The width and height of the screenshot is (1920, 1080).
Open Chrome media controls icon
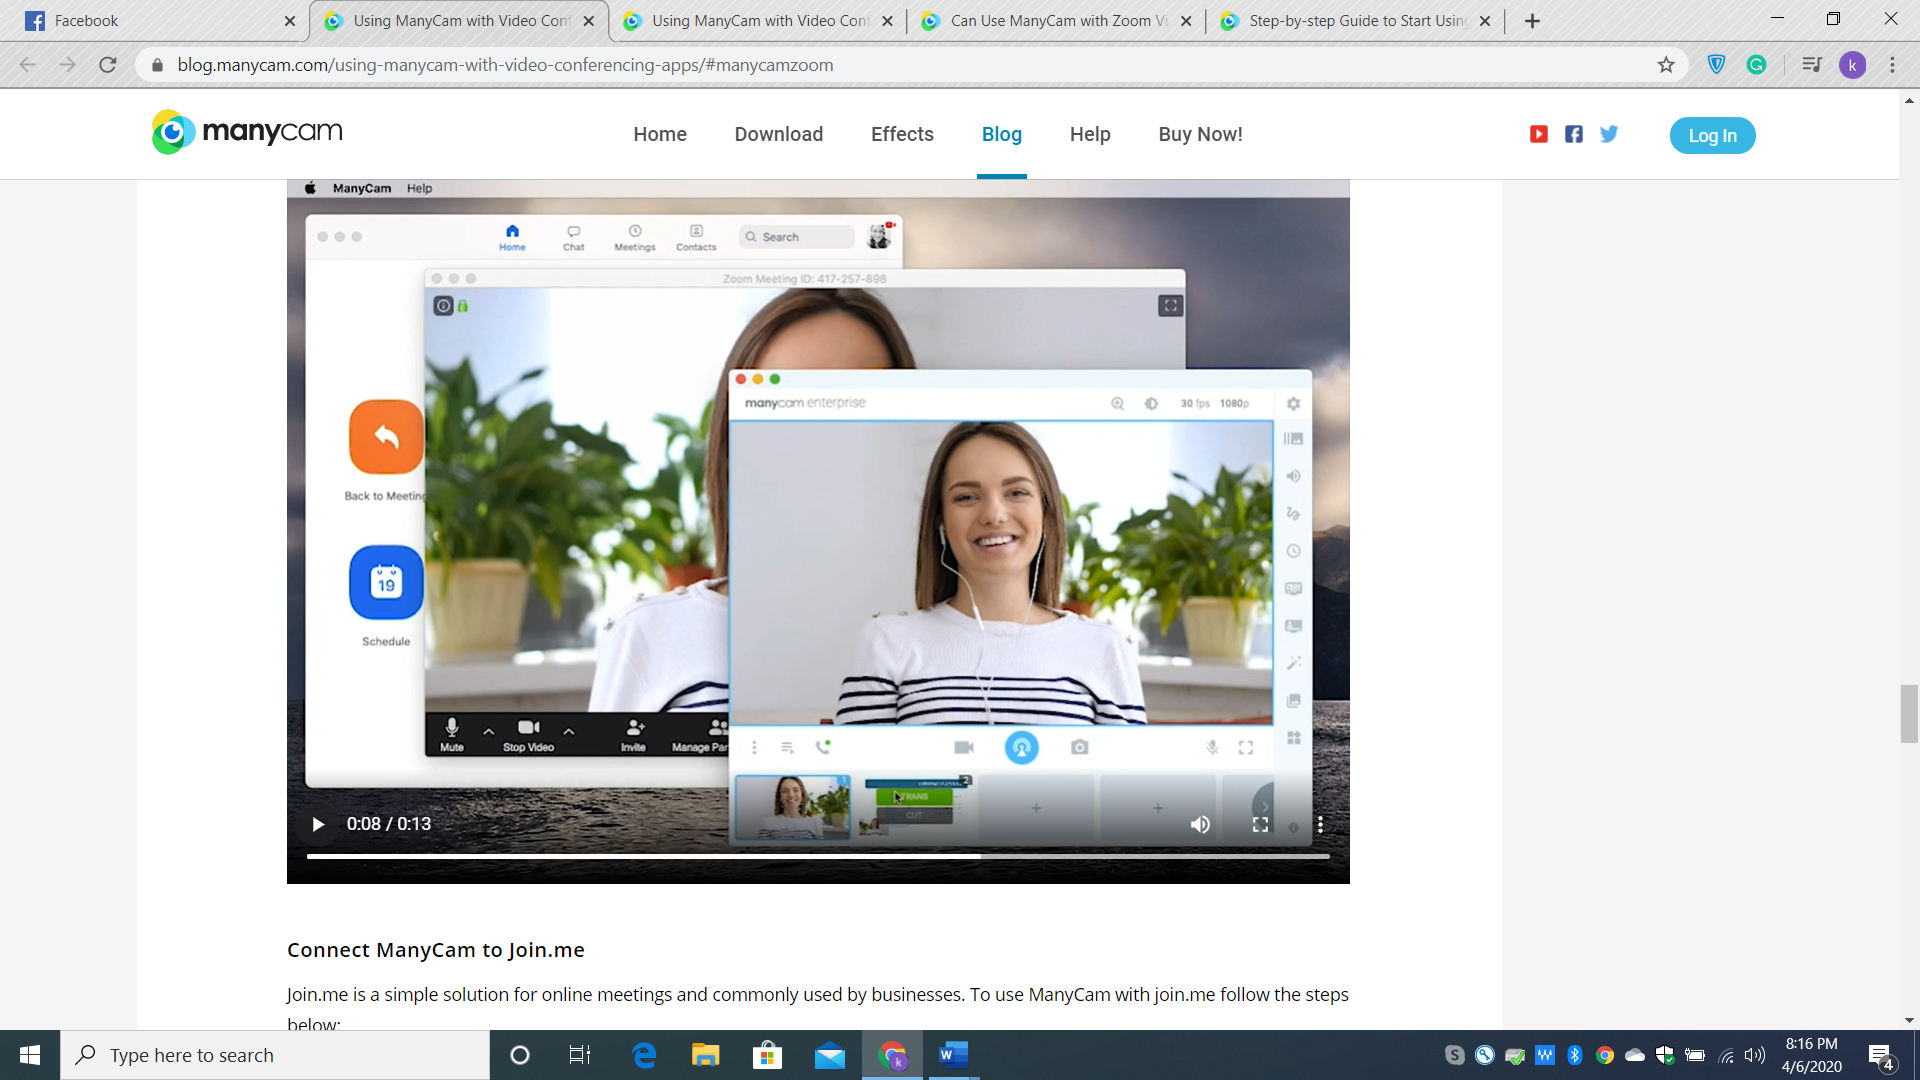click(1812, 65)
